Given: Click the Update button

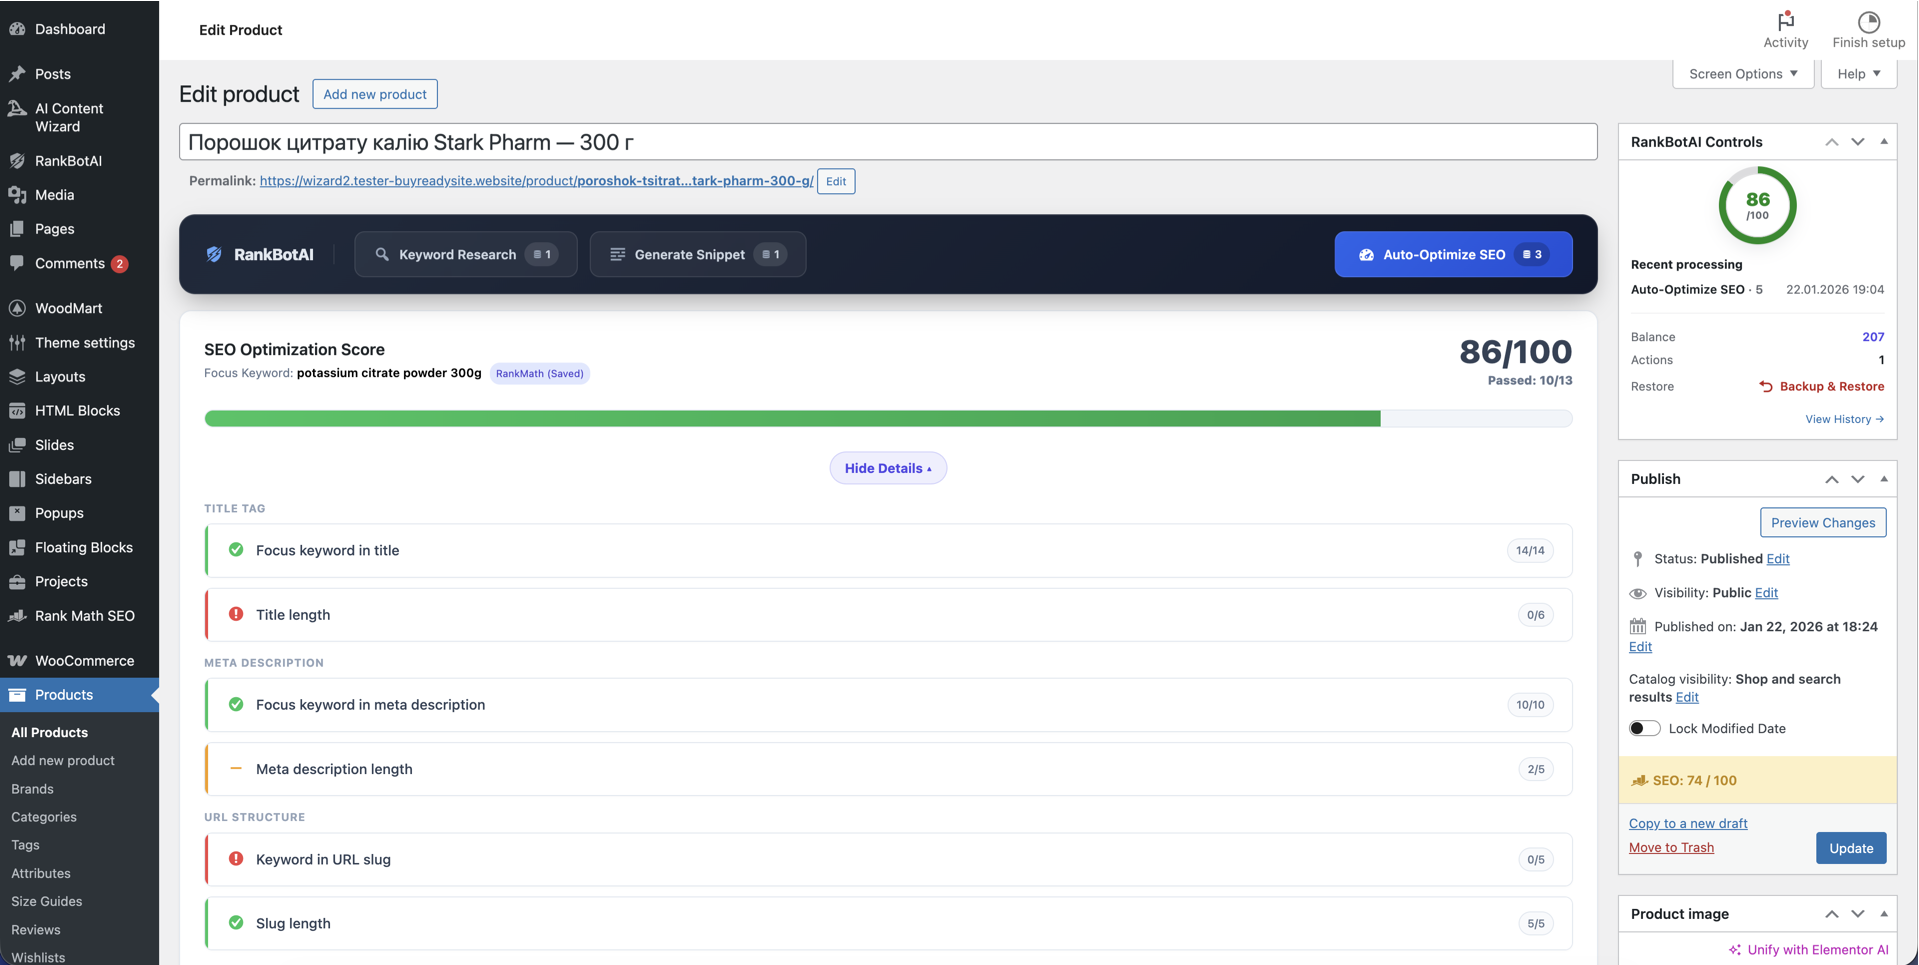Looking at the screenshot, I should click(x=1850, y=847).
